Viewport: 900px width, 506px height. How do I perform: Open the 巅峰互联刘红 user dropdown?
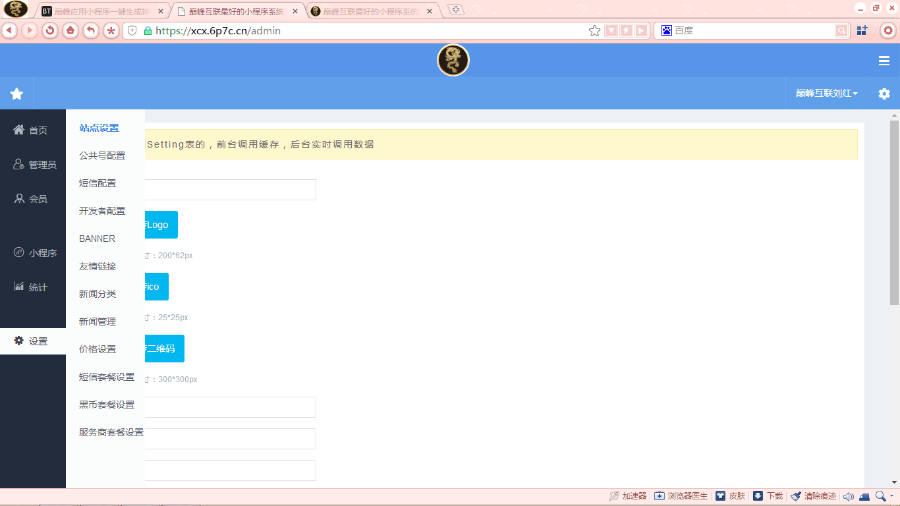click(827, 93)
